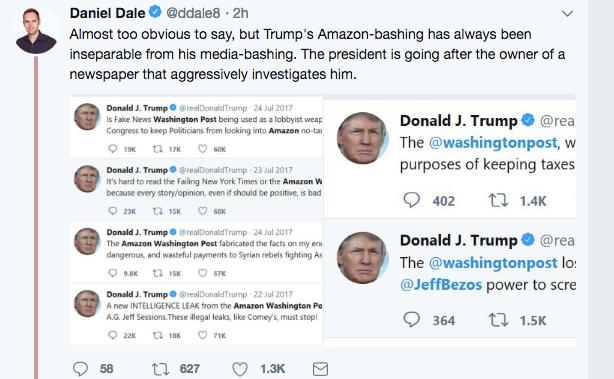Click the heart icon showing 60K in image
This screenshot has height=379, width=614.
click(x=202, y=149)
